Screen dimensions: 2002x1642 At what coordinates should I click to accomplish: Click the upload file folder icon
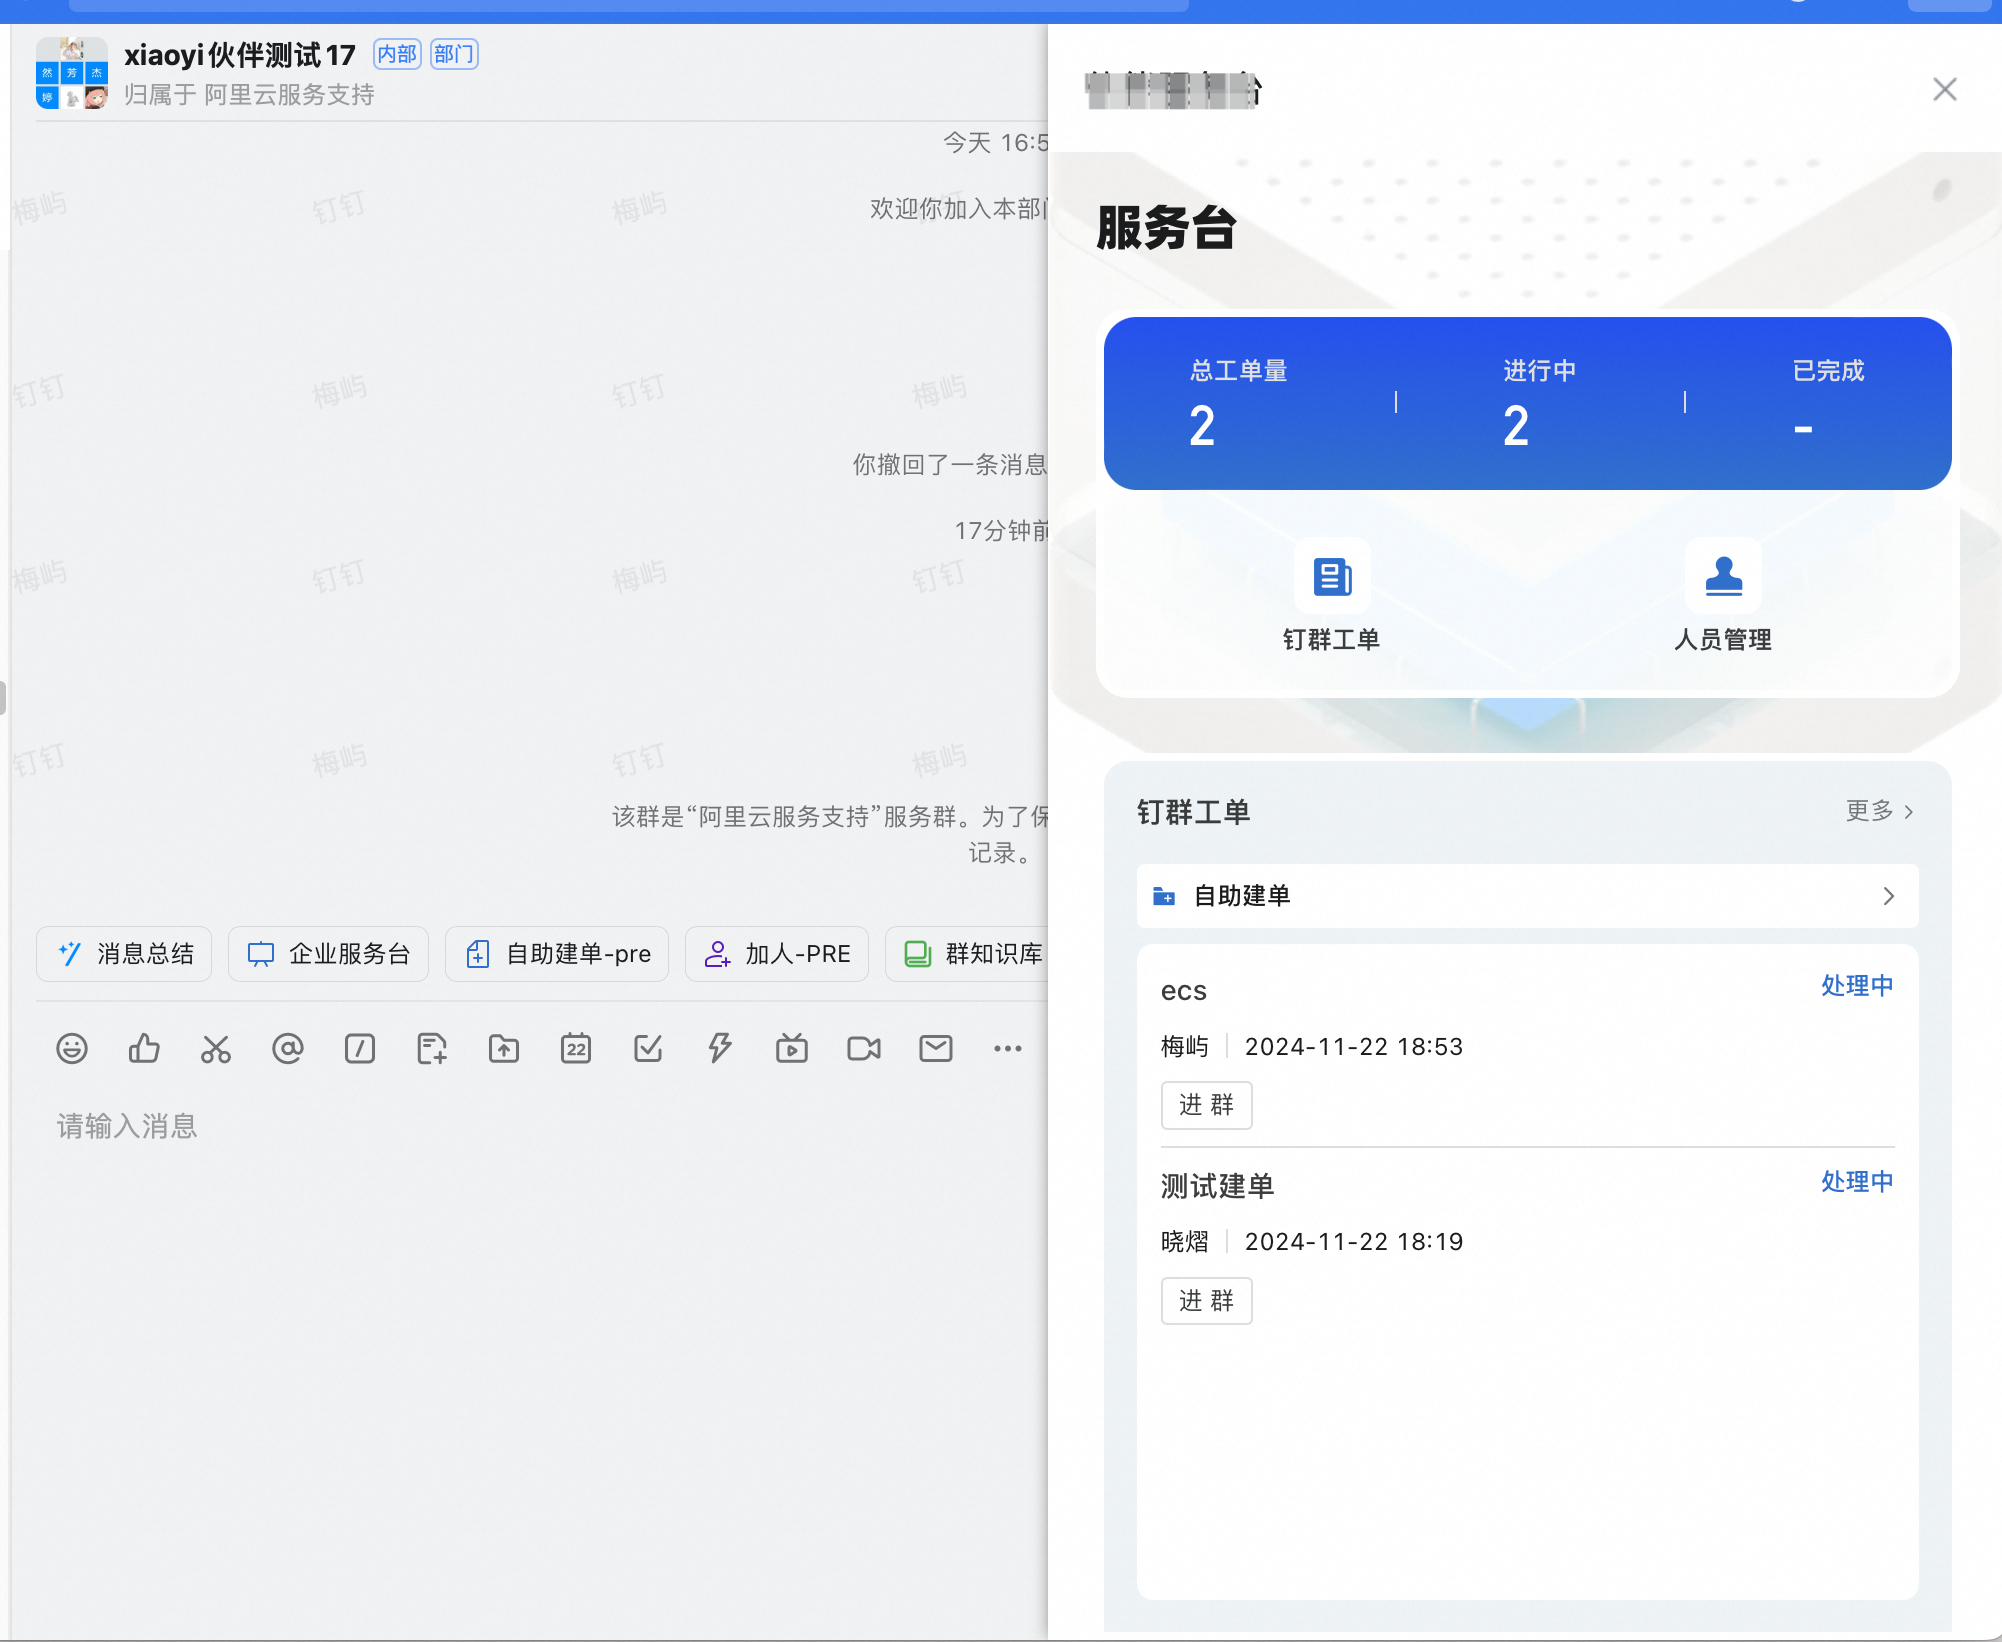[504, 1048]
